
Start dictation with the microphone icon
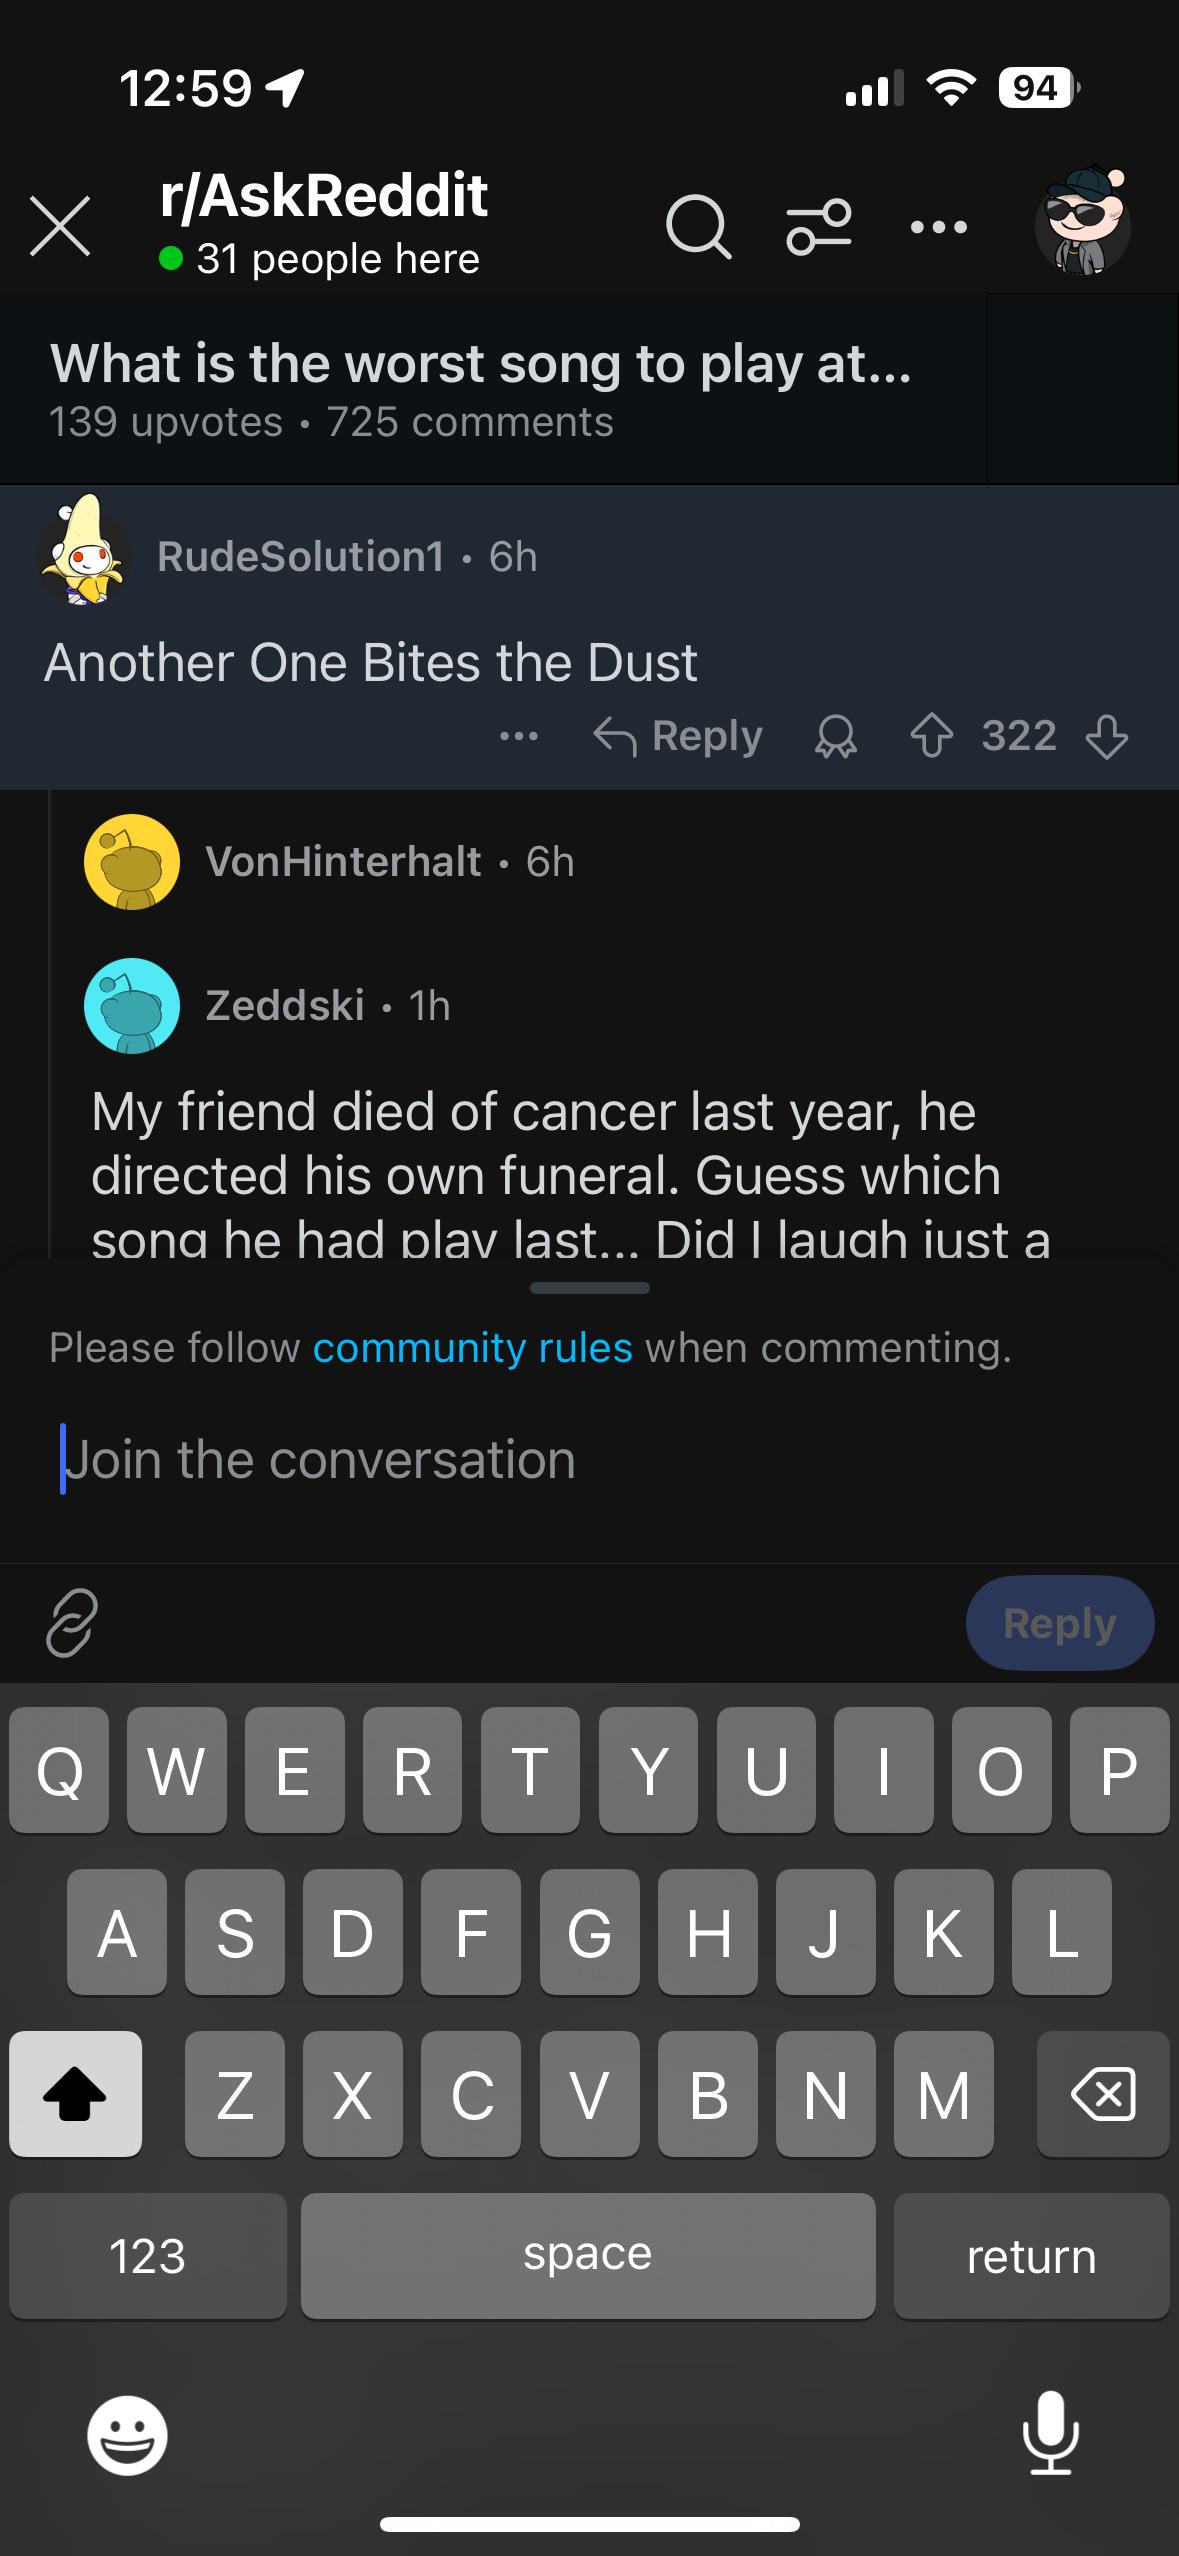(x=1050, y=2433)
